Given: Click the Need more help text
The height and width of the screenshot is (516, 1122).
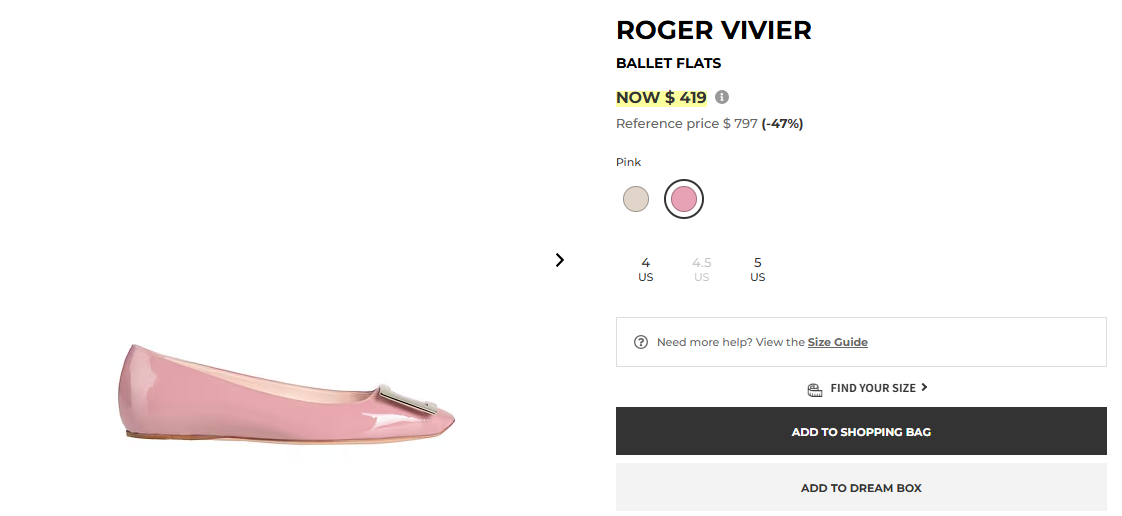Looking at the screenshot, I should (730, 342).
